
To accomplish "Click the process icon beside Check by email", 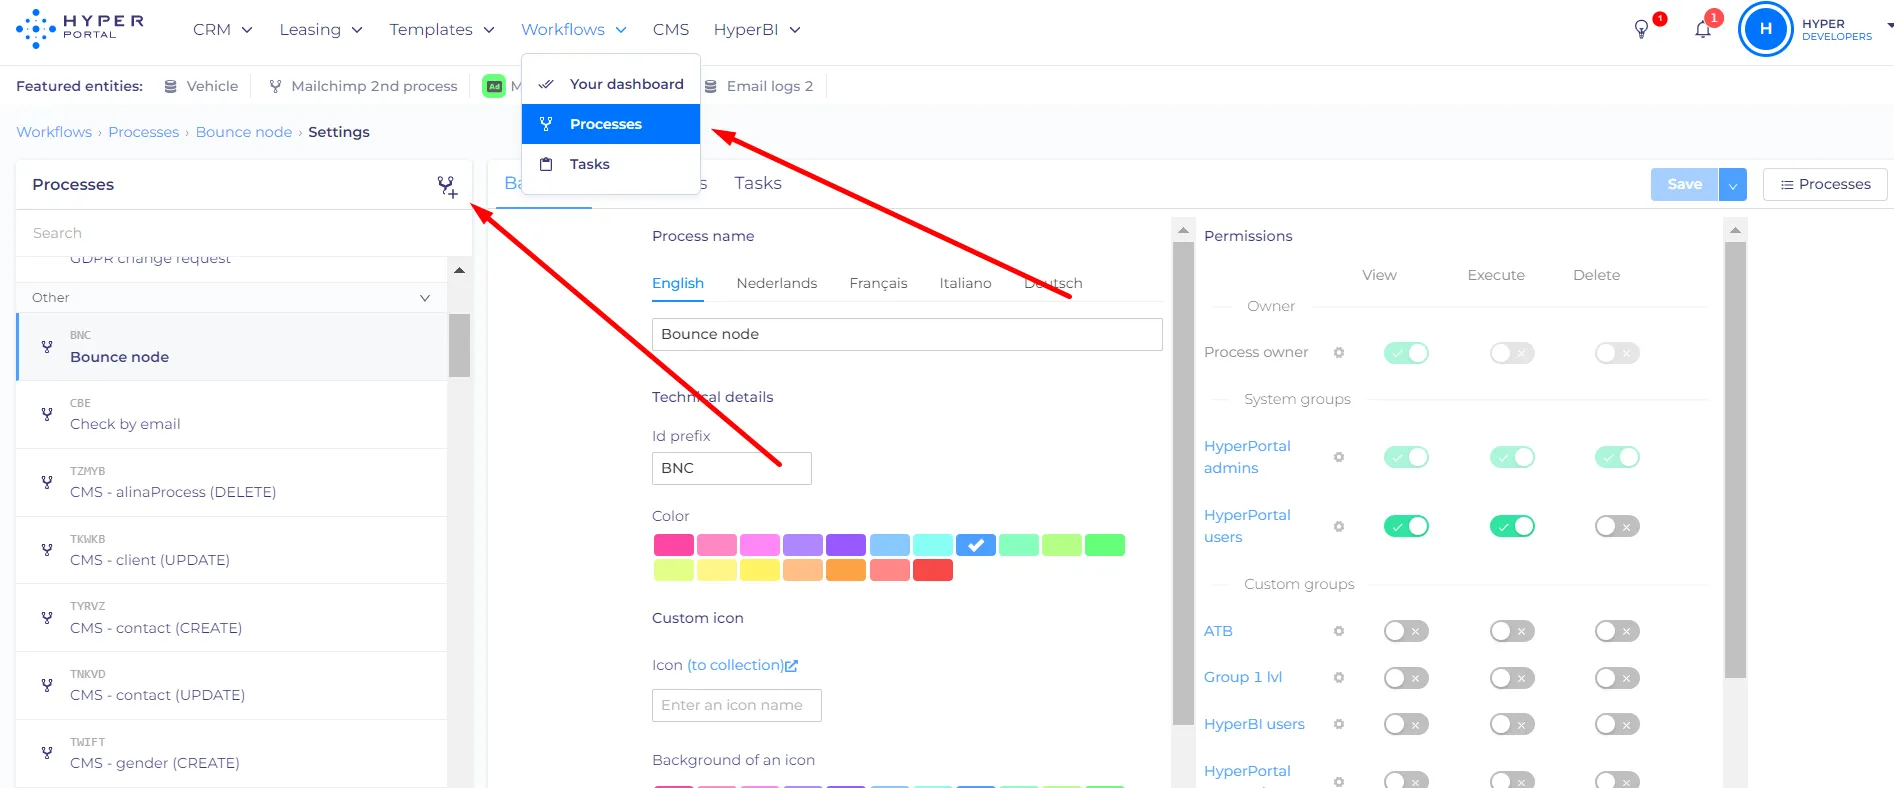I will 47,414.
